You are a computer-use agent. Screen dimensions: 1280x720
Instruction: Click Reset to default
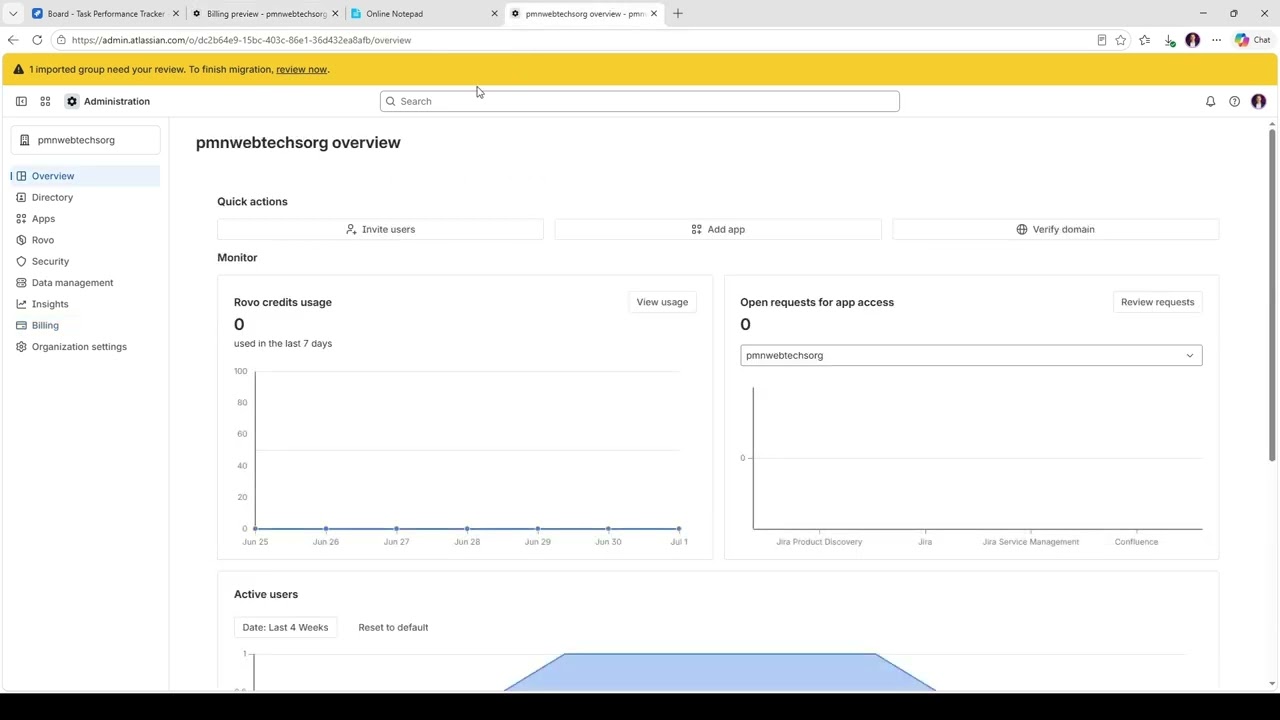pyautogui.click(x=393, y=627)
